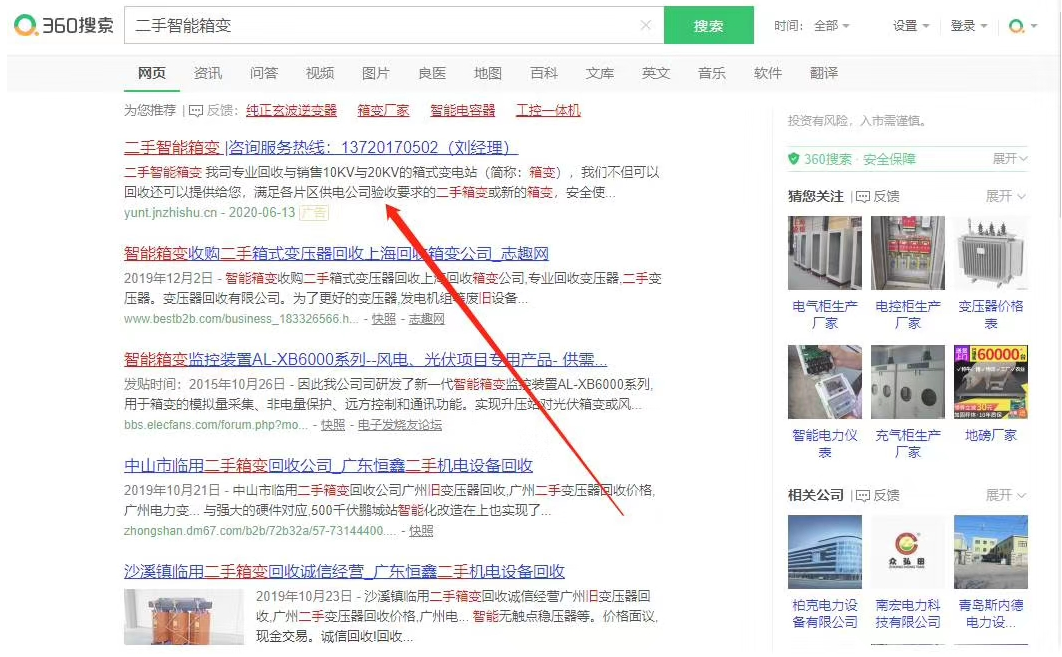Click the 柏克电力设备有限公司 name link
The width and height of the screenshot is (1062, 657).
coord(825,614)
